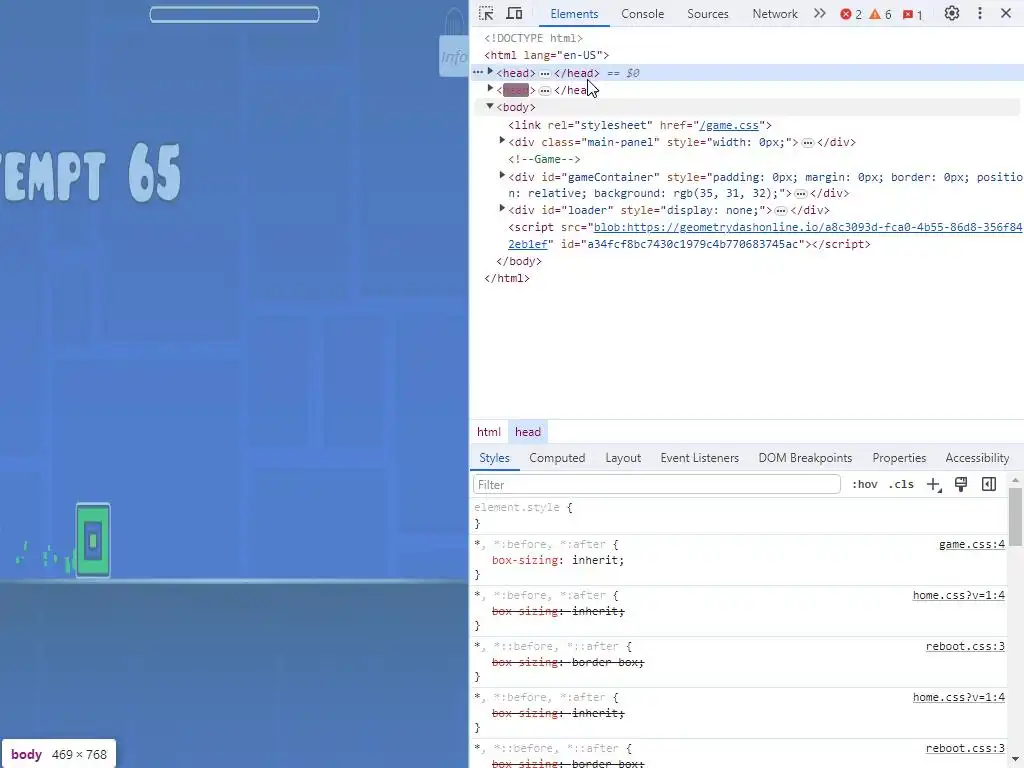Show more DevTools tabs chevron
The height and width of the screenshot is (768, 1024).
point(820,13)
